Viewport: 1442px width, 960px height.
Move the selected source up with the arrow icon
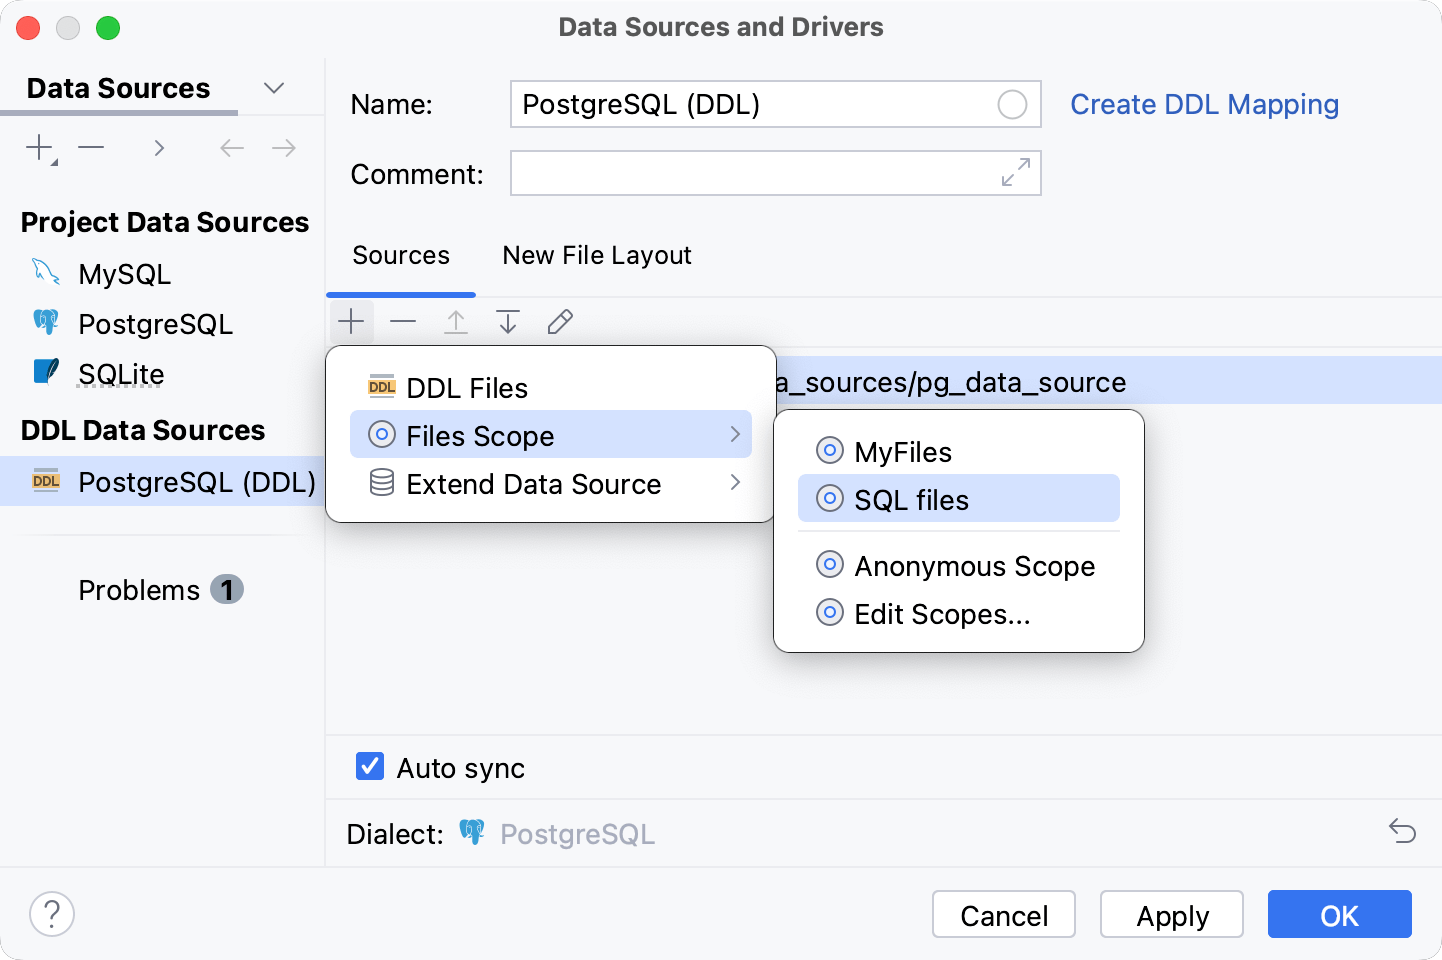(455, 321)
